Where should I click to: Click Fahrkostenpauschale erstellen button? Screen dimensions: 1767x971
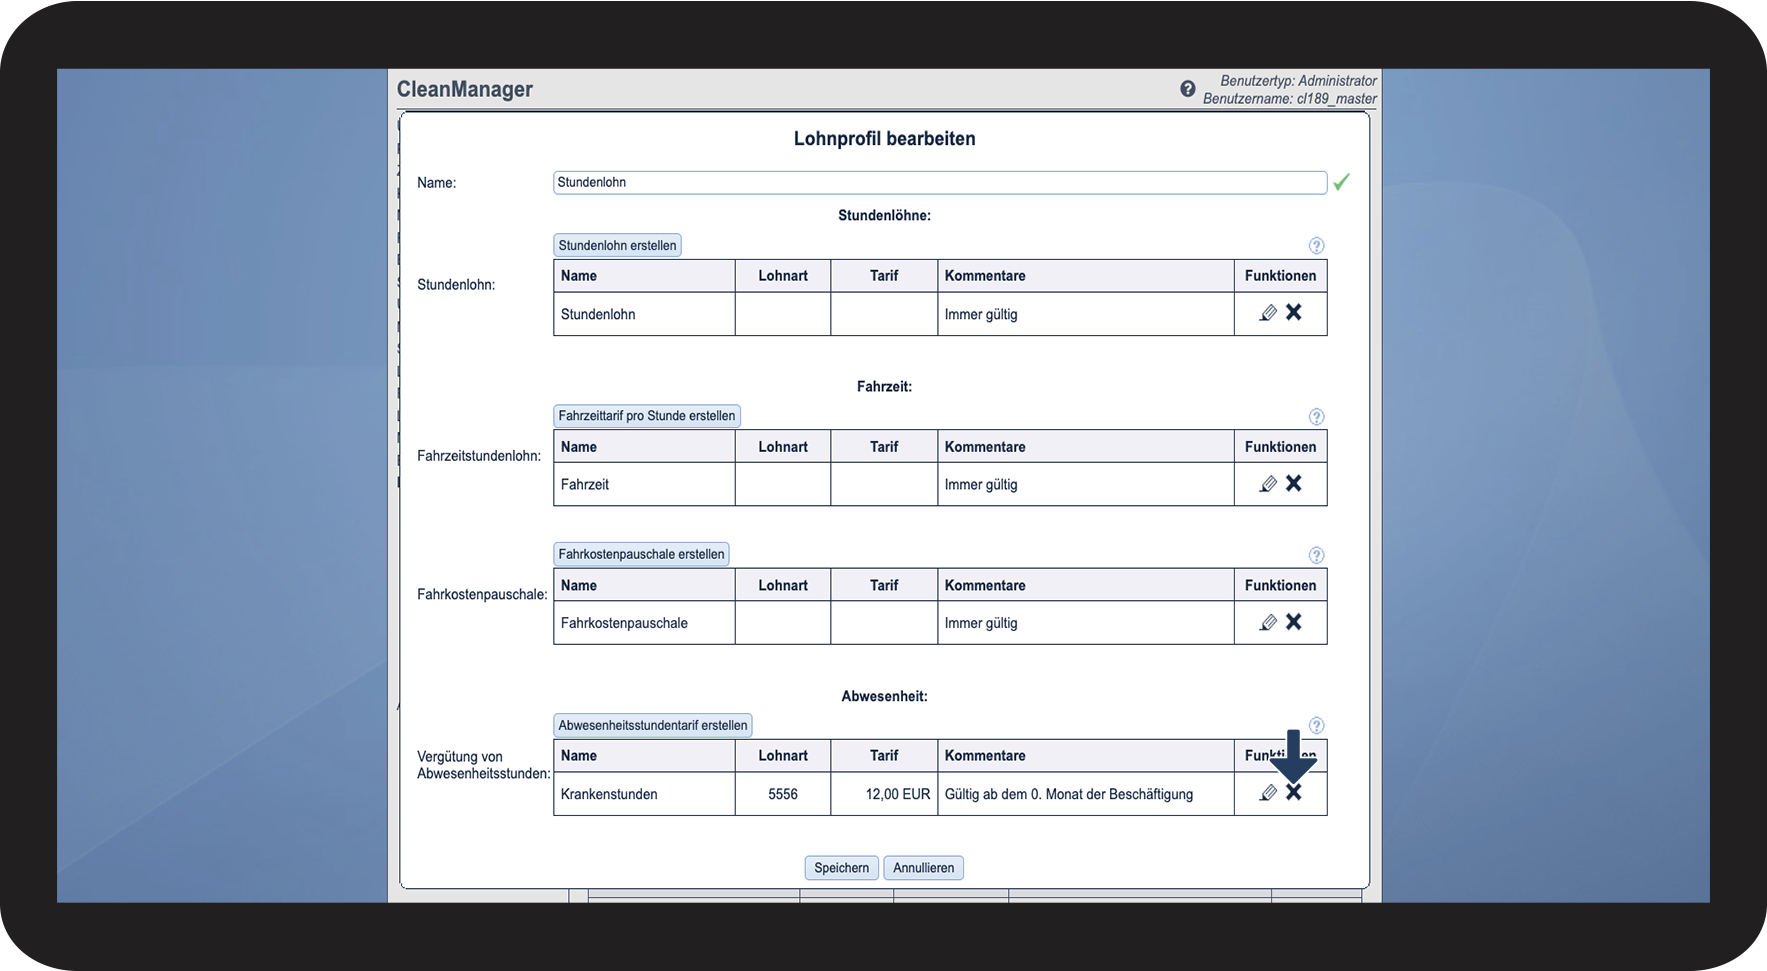point(641,554)
